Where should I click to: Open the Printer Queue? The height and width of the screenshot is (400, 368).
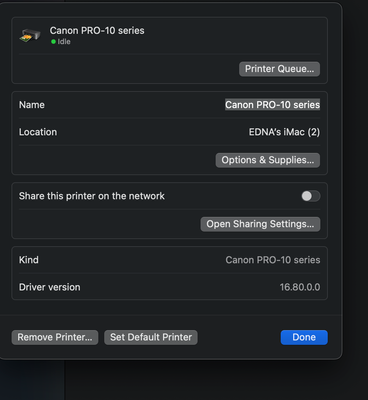pyautogui.click(x=279, y=69)
